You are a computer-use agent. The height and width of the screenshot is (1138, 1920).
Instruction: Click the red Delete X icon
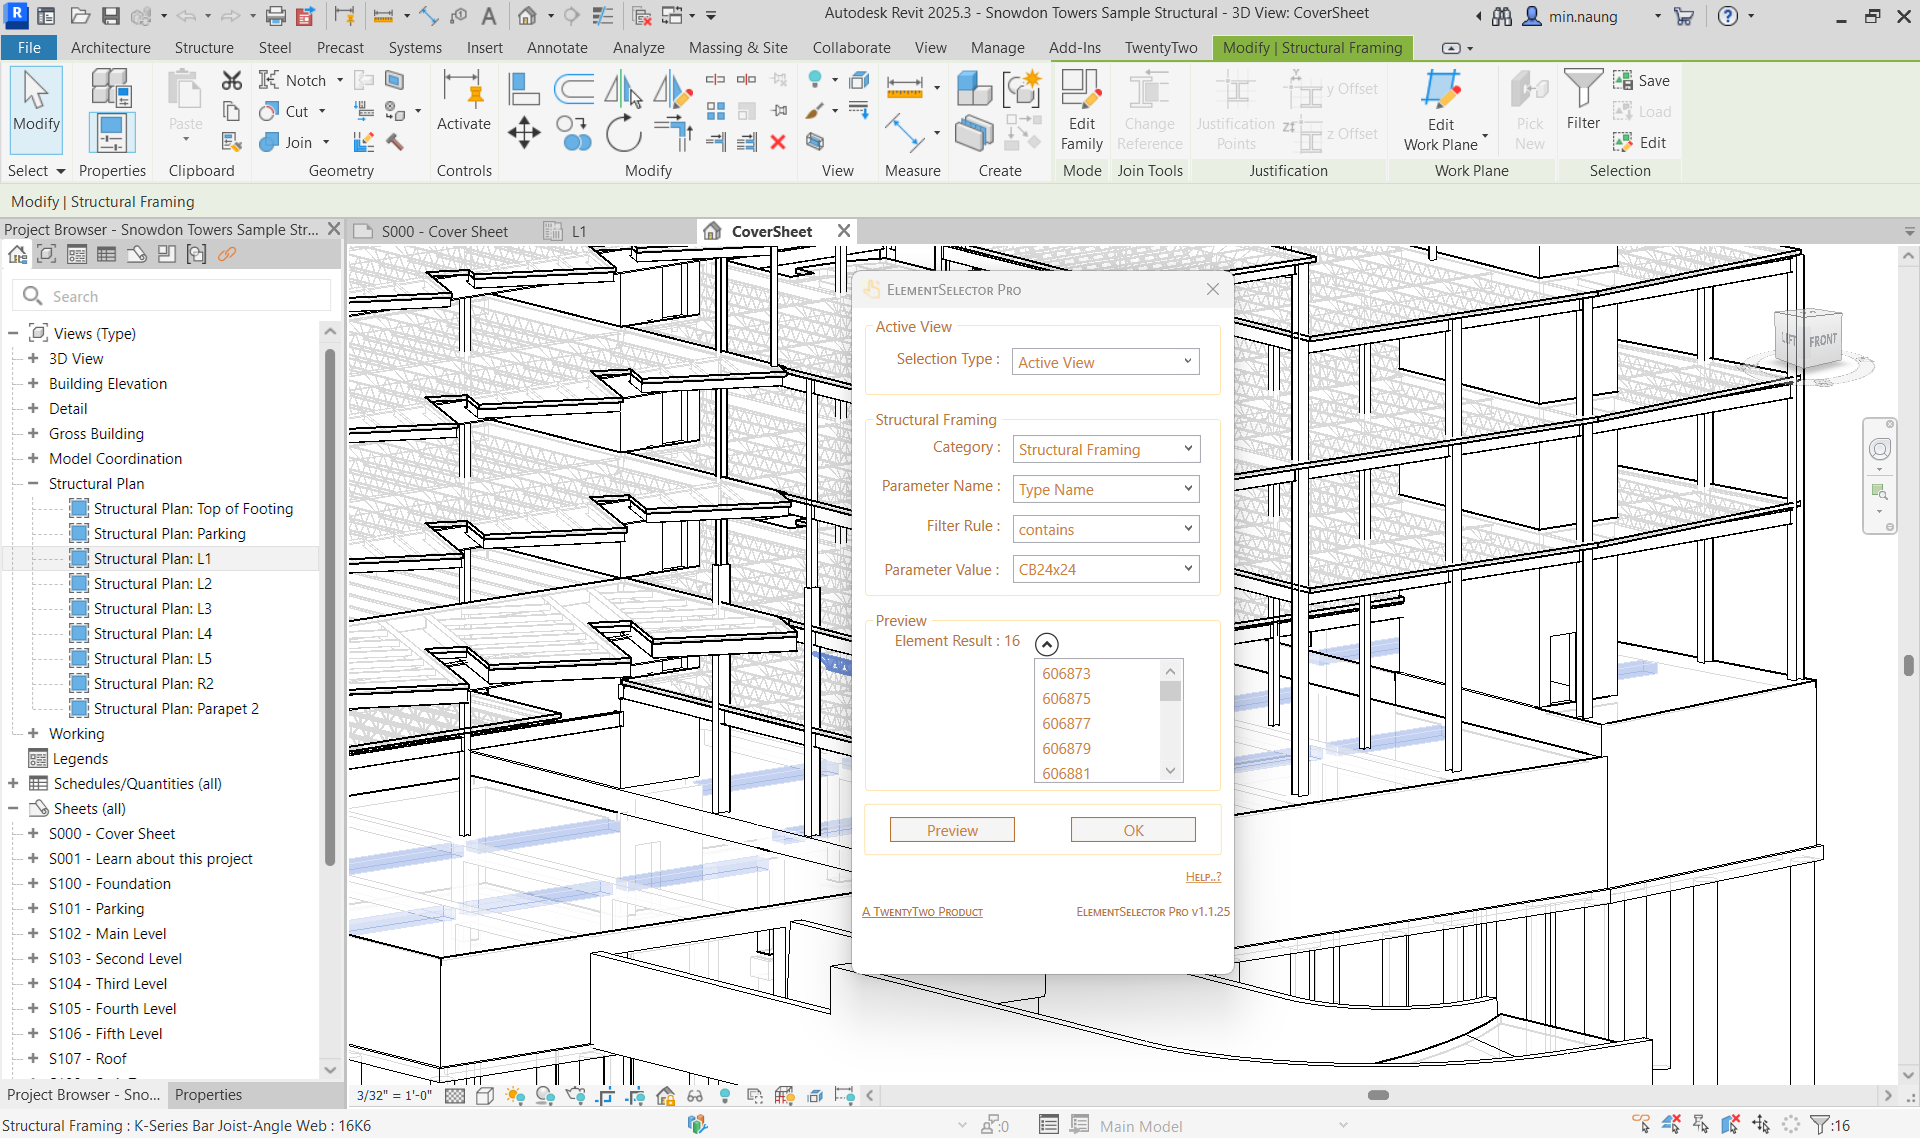(778, 142)
